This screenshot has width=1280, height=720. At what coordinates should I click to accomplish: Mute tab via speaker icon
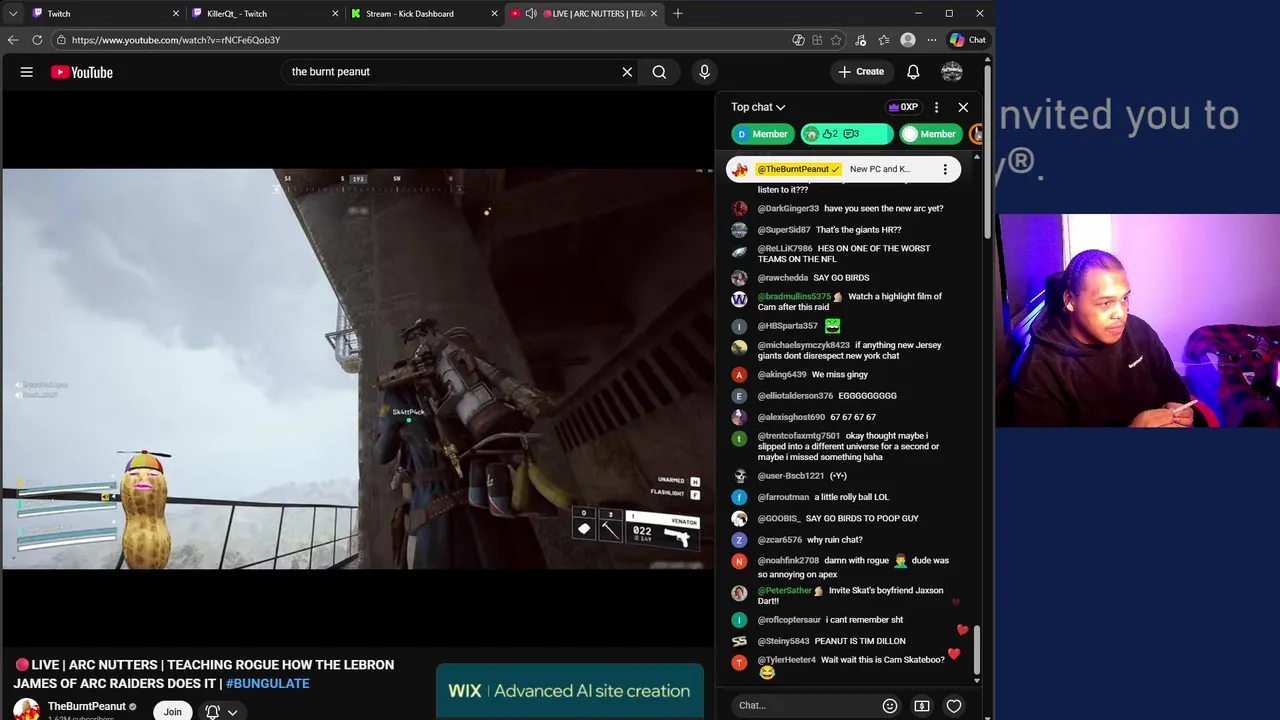(531, 13)
